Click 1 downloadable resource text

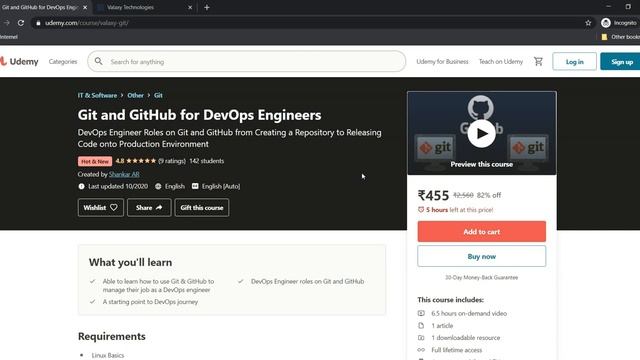[x=466, y=338]
